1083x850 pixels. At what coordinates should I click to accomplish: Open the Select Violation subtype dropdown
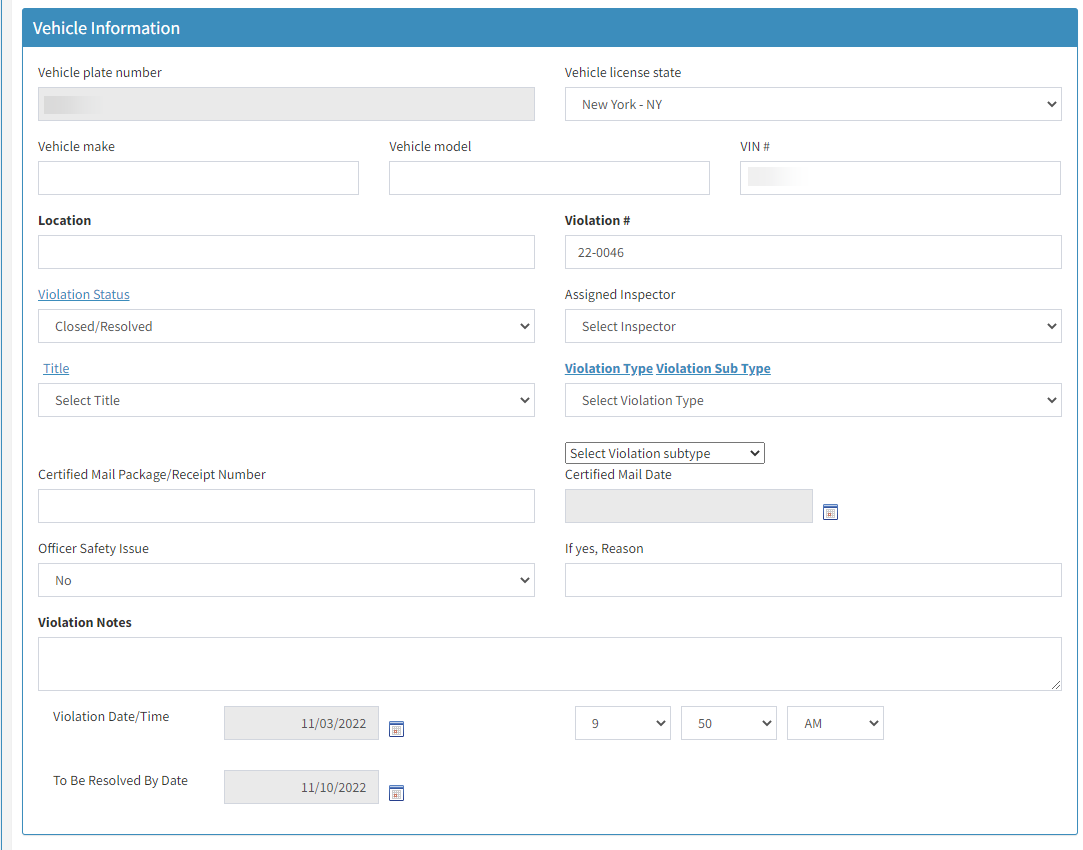coord(664,453)
